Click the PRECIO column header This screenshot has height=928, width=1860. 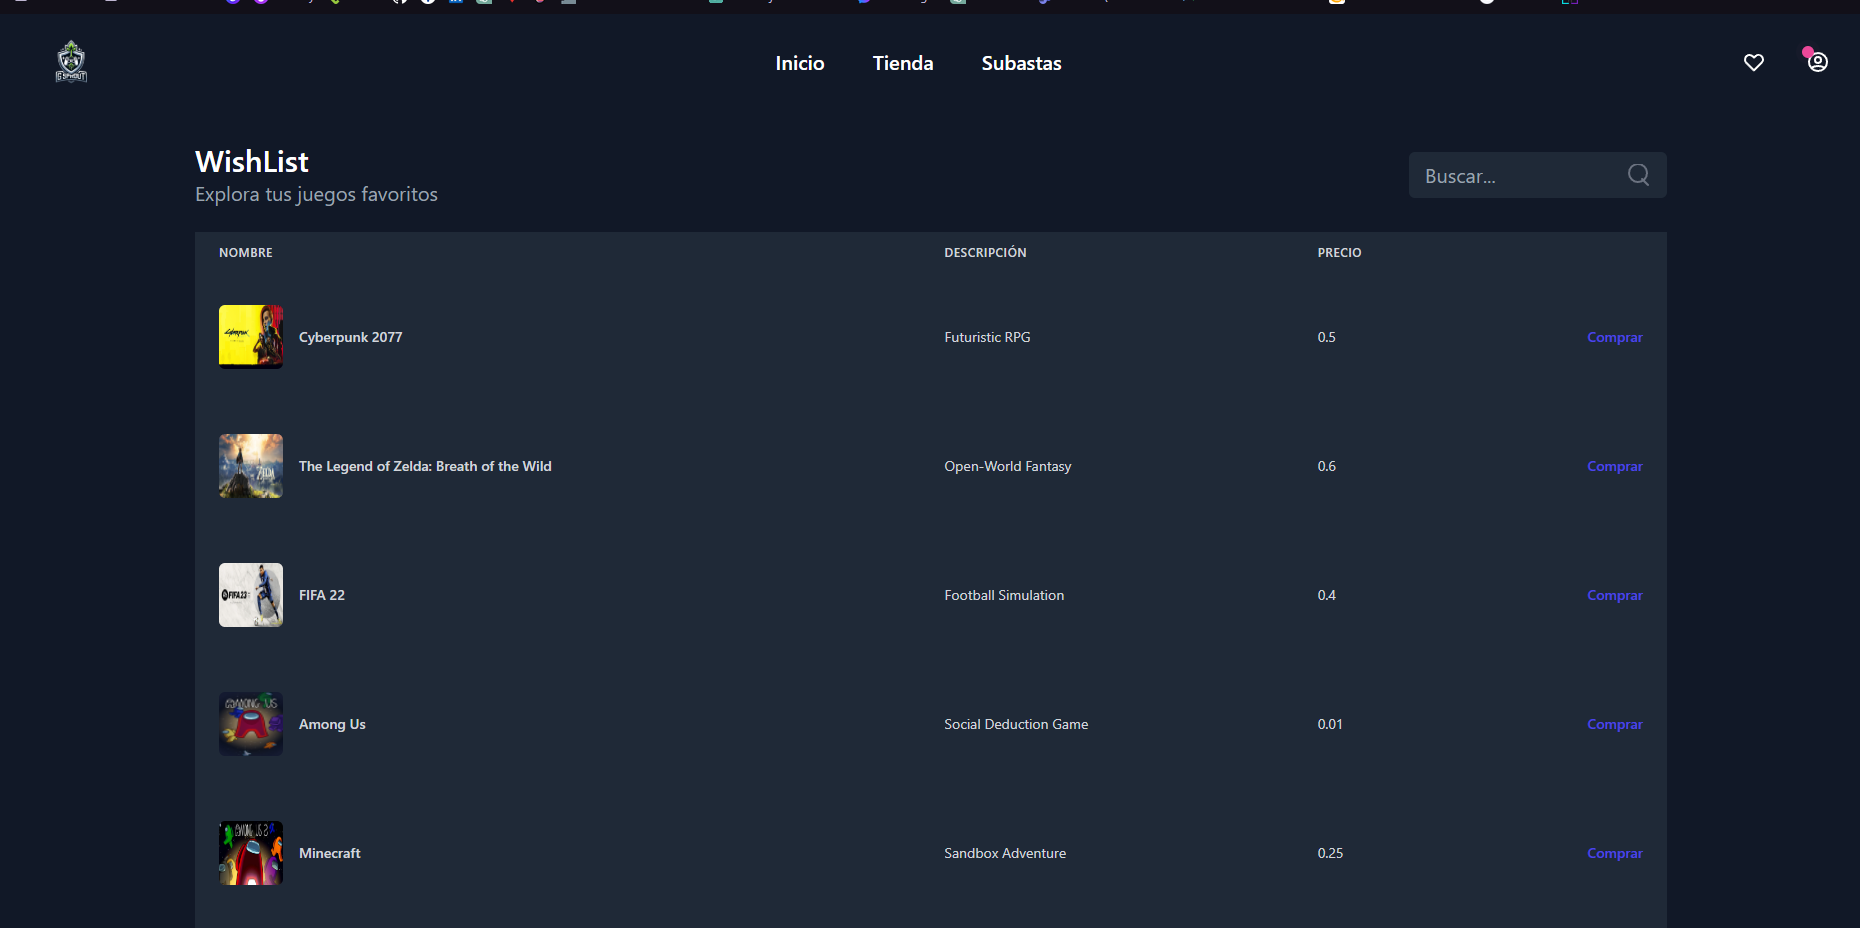coord(1339,253)
